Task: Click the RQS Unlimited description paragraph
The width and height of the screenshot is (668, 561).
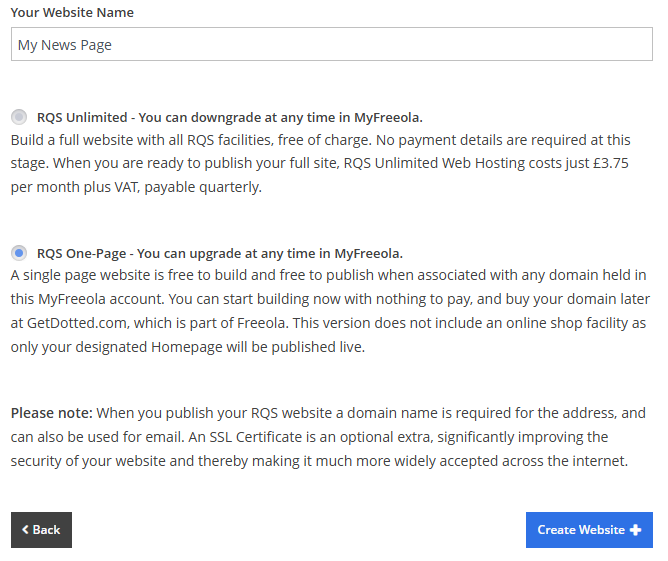Action: click(320, 164)
